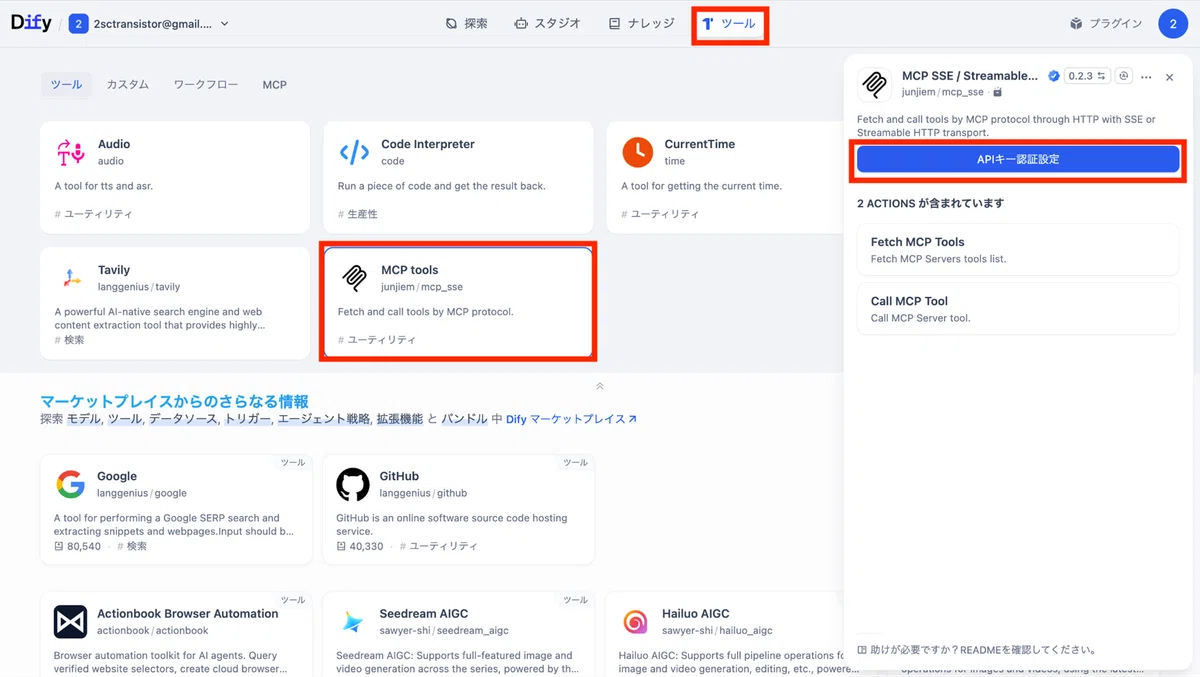Open the スタジオ tab
1200x677 pixels.
(x=548, y=23)
